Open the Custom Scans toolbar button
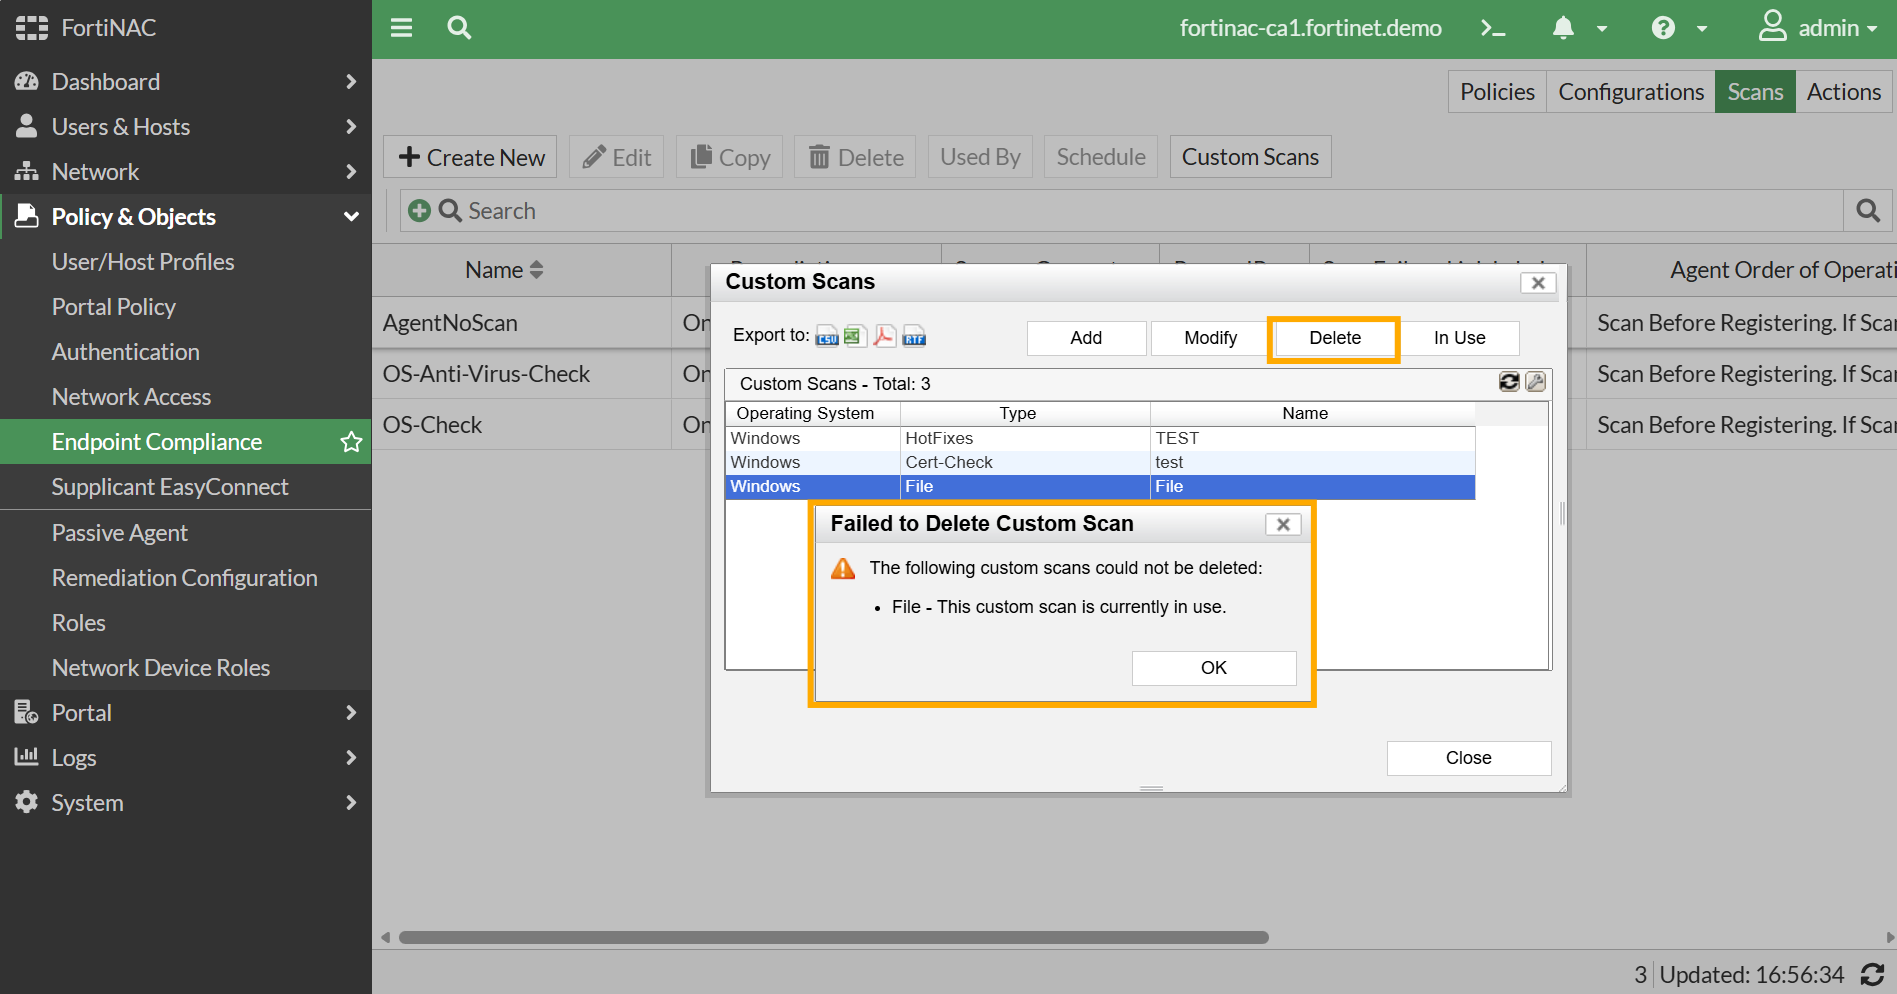 pos(1250,157)
